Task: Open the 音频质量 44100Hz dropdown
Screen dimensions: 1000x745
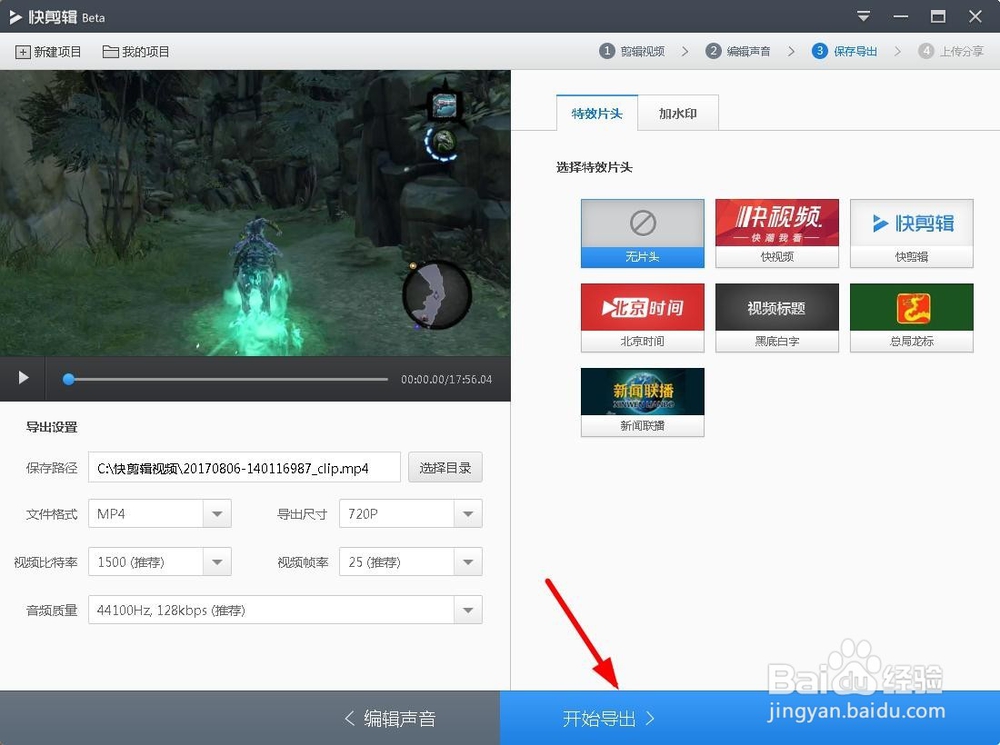Action: (285, 610)
